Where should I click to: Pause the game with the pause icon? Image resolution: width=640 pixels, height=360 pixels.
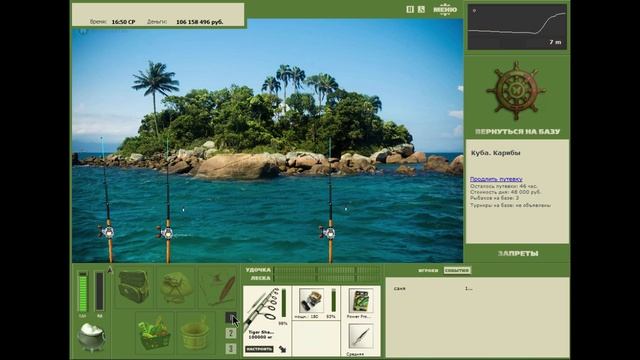click(410, 9)
